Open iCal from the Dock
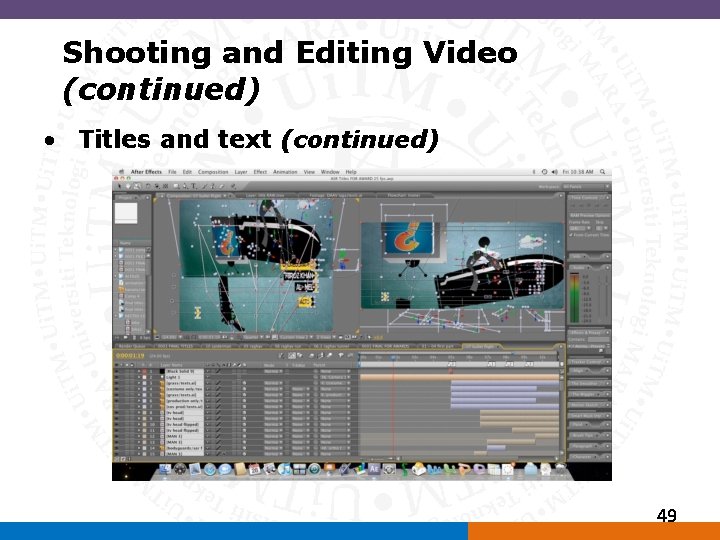This screenshot has width=720, height=540. (x=254, y=469)
